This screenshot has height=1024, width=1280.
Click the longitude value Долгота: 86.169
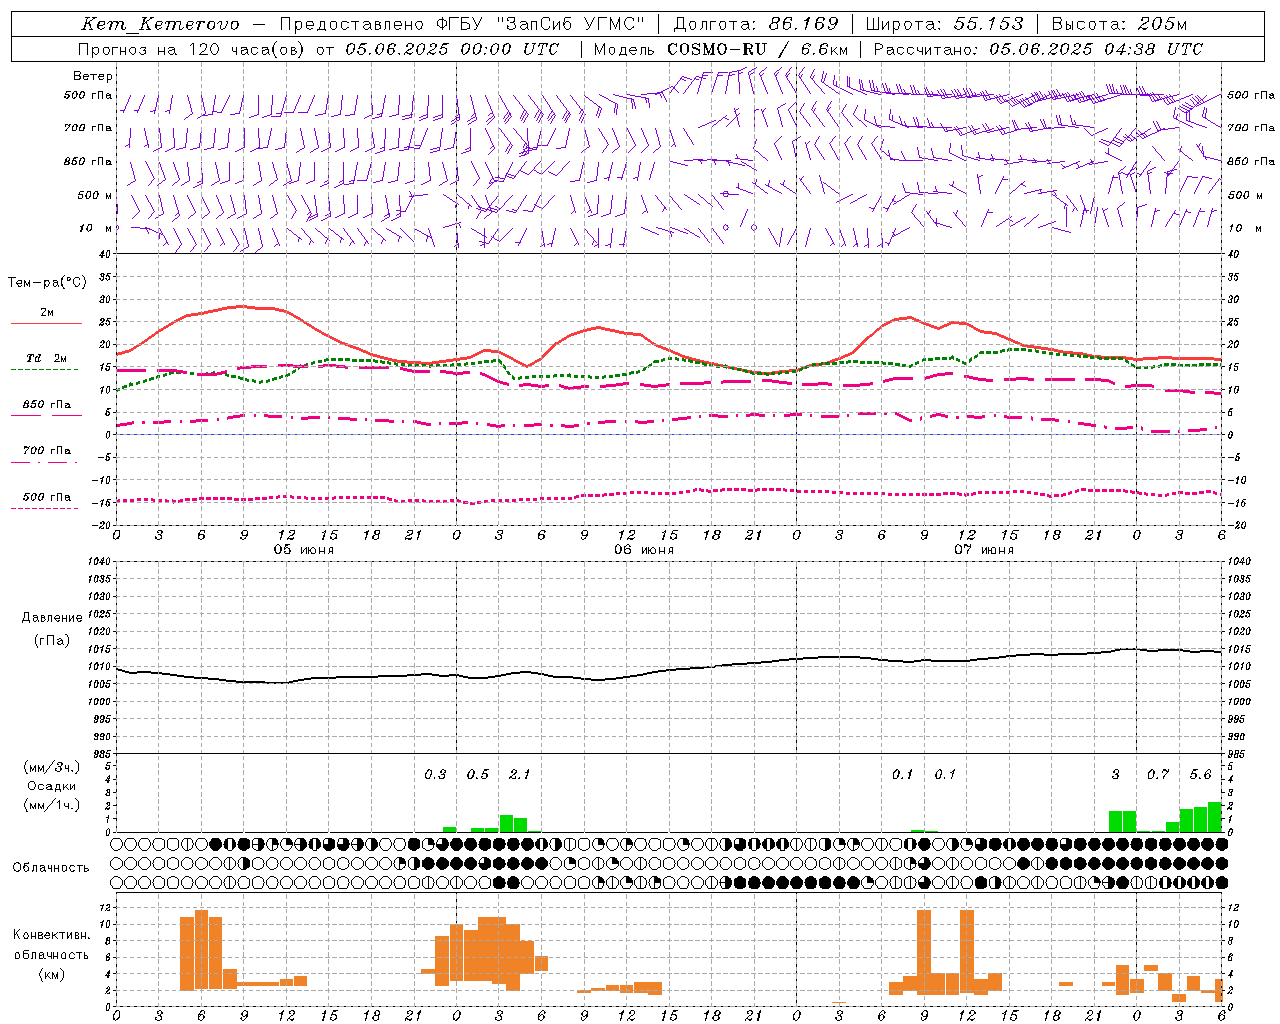click(x=756, y=24)
